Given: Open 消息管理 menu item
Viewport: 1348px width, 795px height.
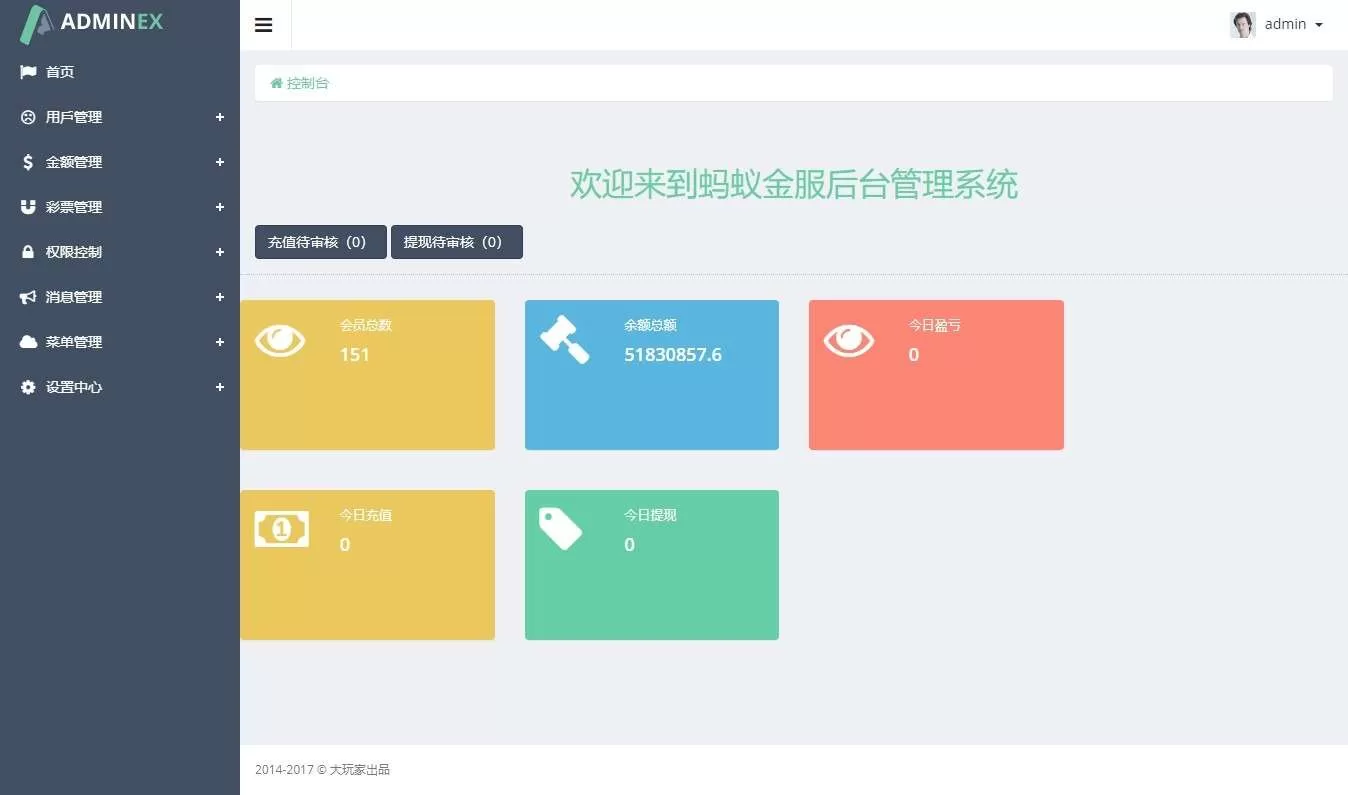Looking at the screenshot, I should pyautogui.click(x=74, y=297).
